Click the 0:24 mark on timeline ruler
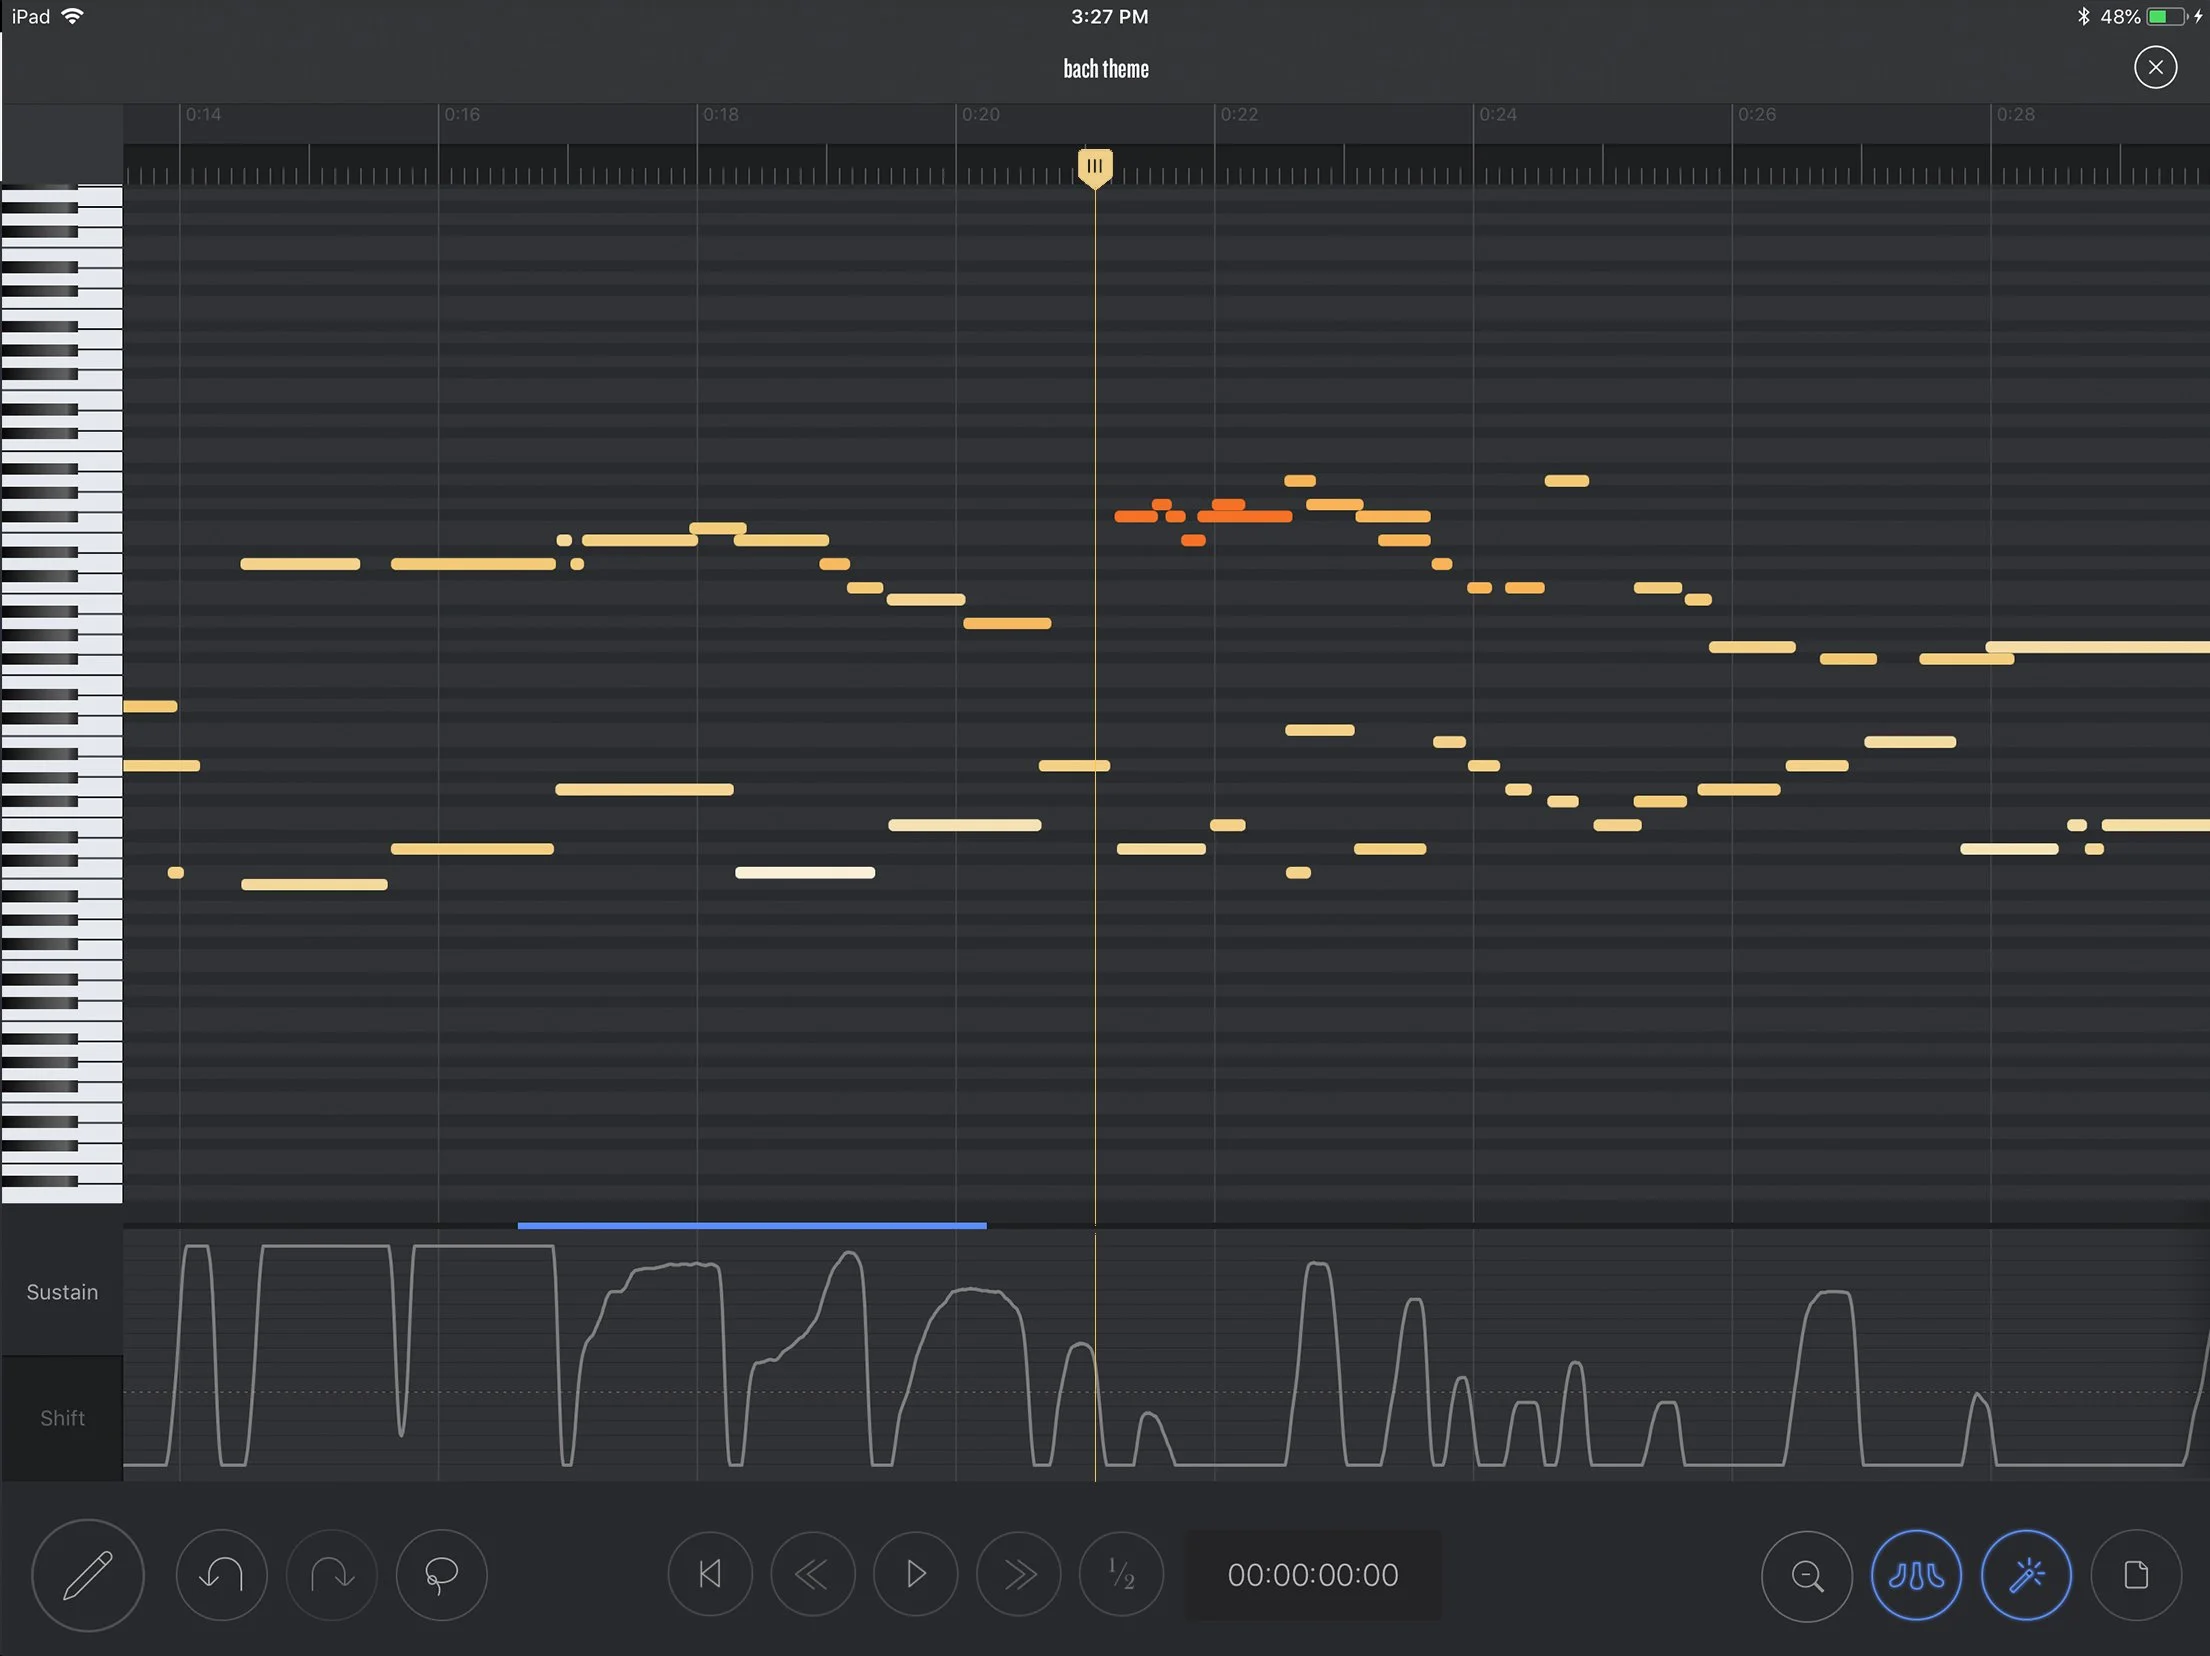Screen dimensions: 2210x1656 pos(1497,115)
